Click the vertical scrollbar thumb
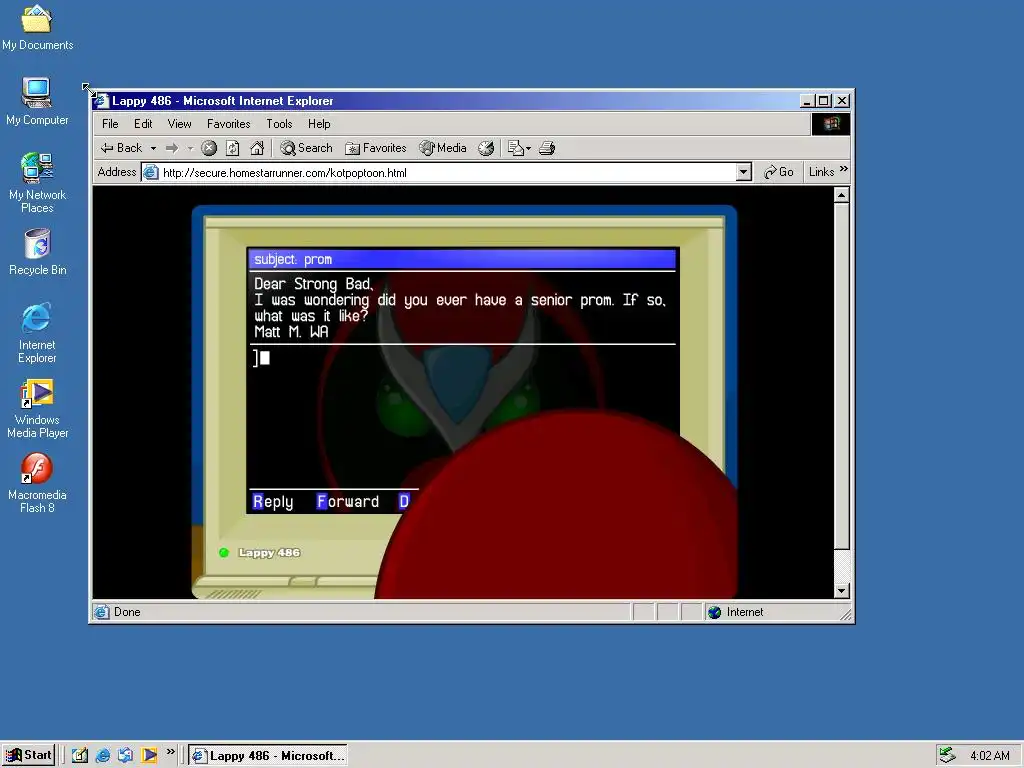The width and height of the screenshot is (1024, 768). 842,376
